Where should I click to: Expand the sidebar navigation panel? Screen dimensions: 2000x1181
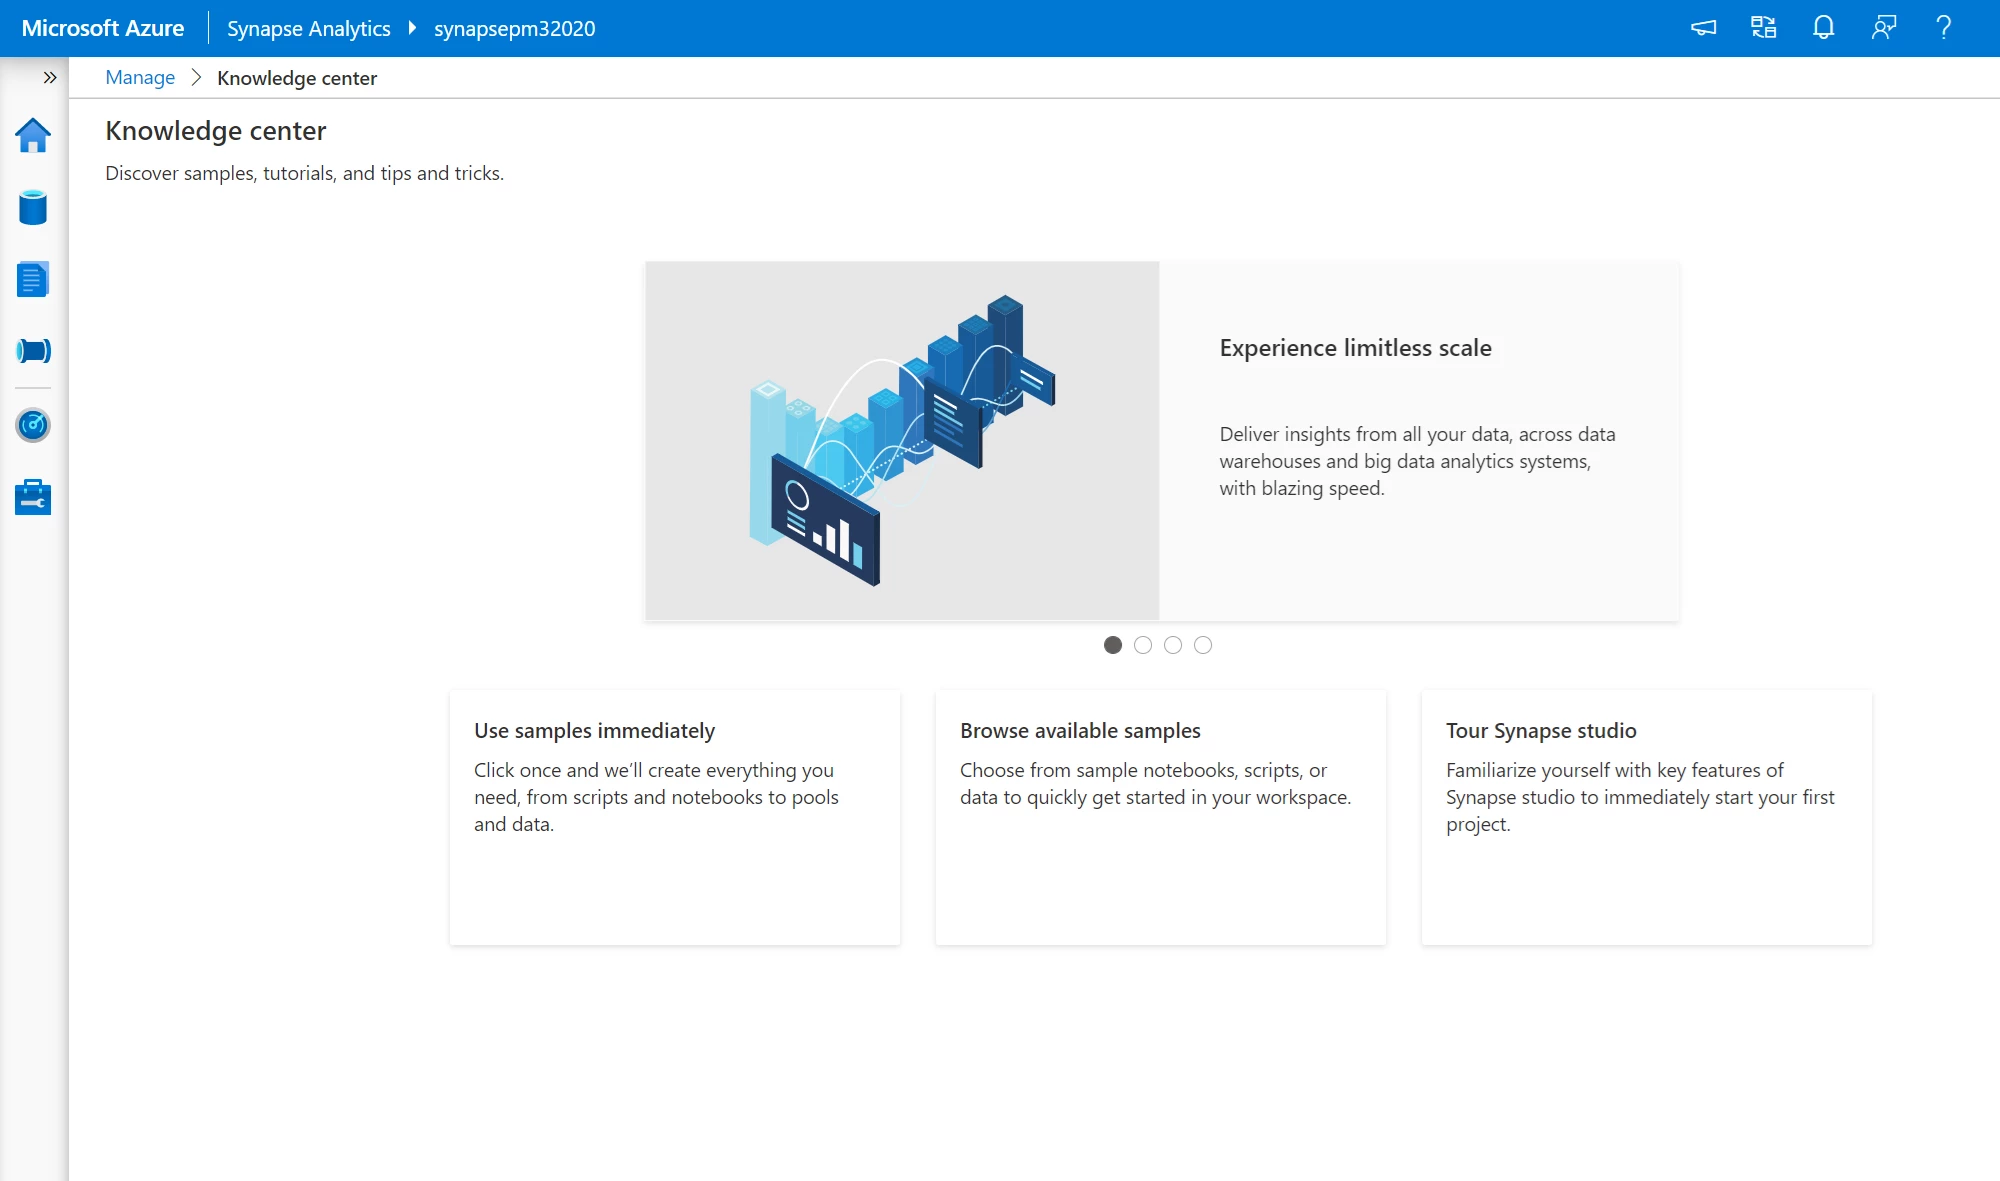[x=49, y=77]
